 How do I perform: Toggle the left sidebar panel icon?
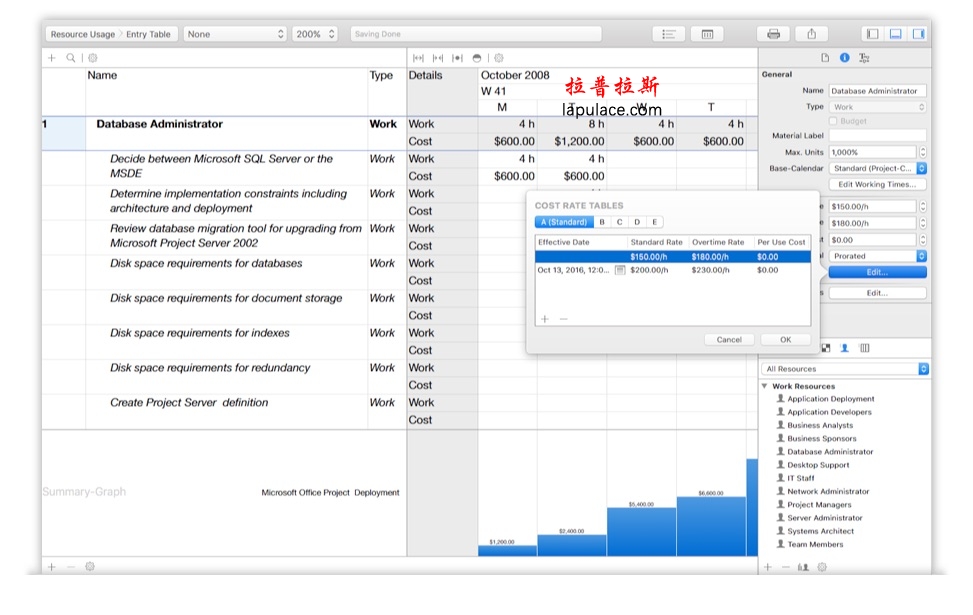coord(872,34)
